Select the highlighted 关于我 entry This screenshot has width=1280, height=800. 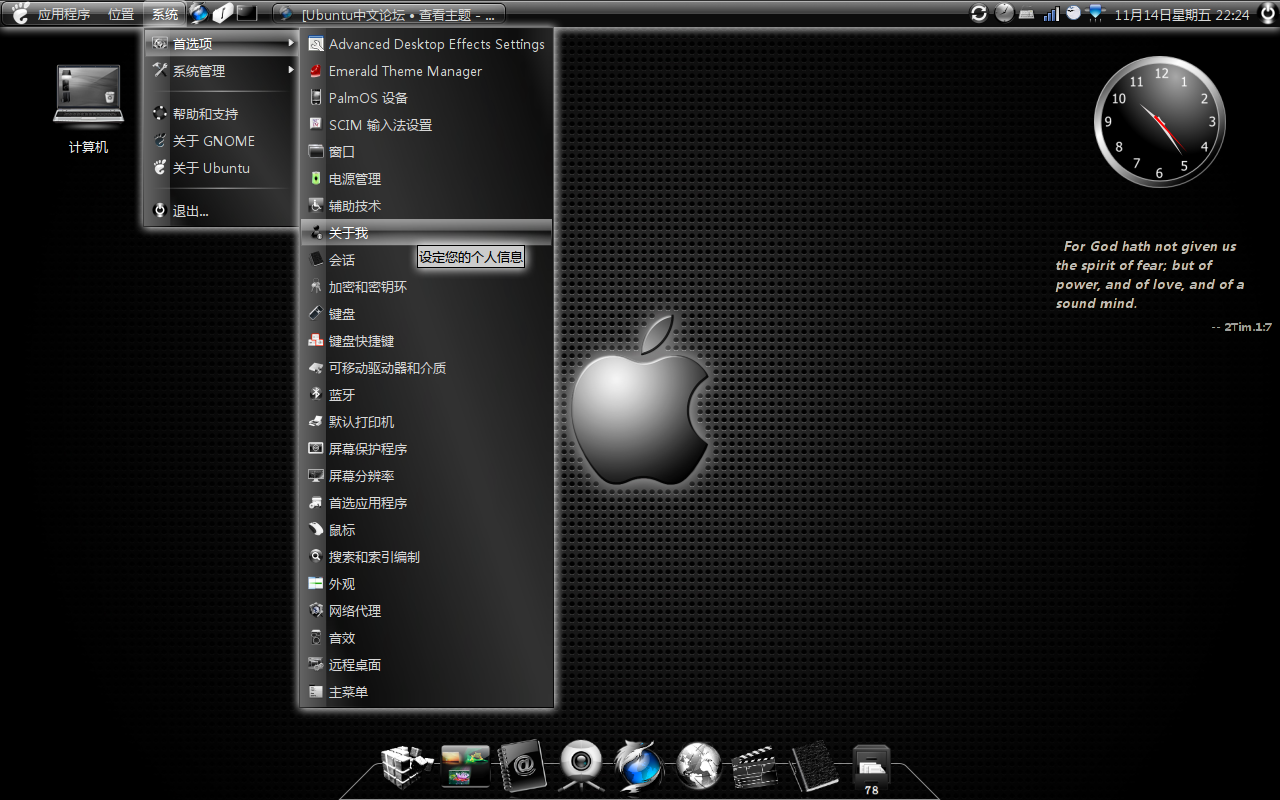[x=427, y=233]
